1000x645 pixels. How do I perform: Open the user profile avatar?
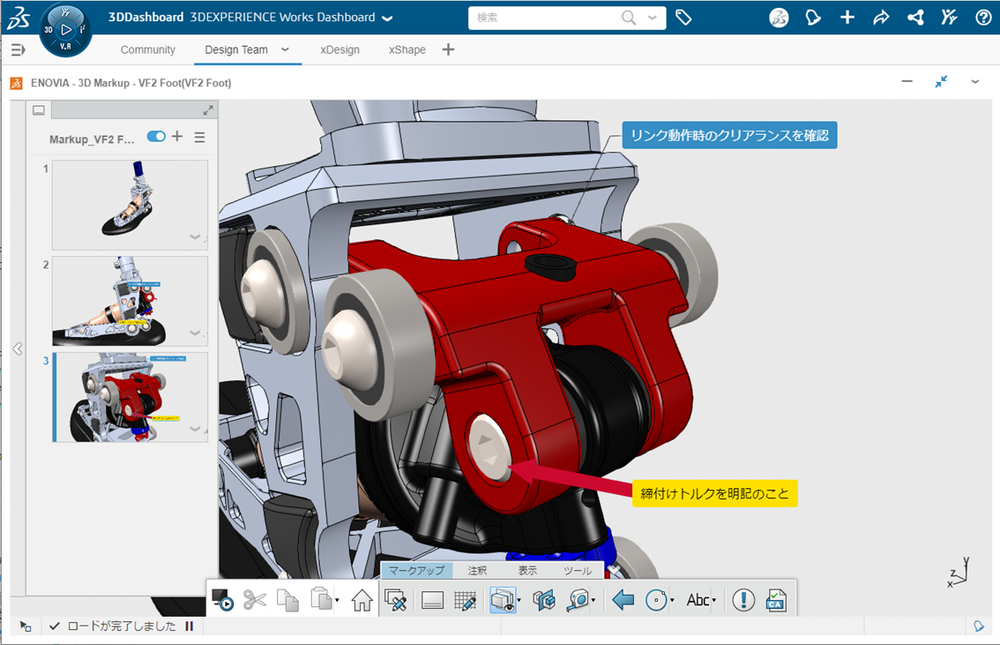[x=779, y=17]
